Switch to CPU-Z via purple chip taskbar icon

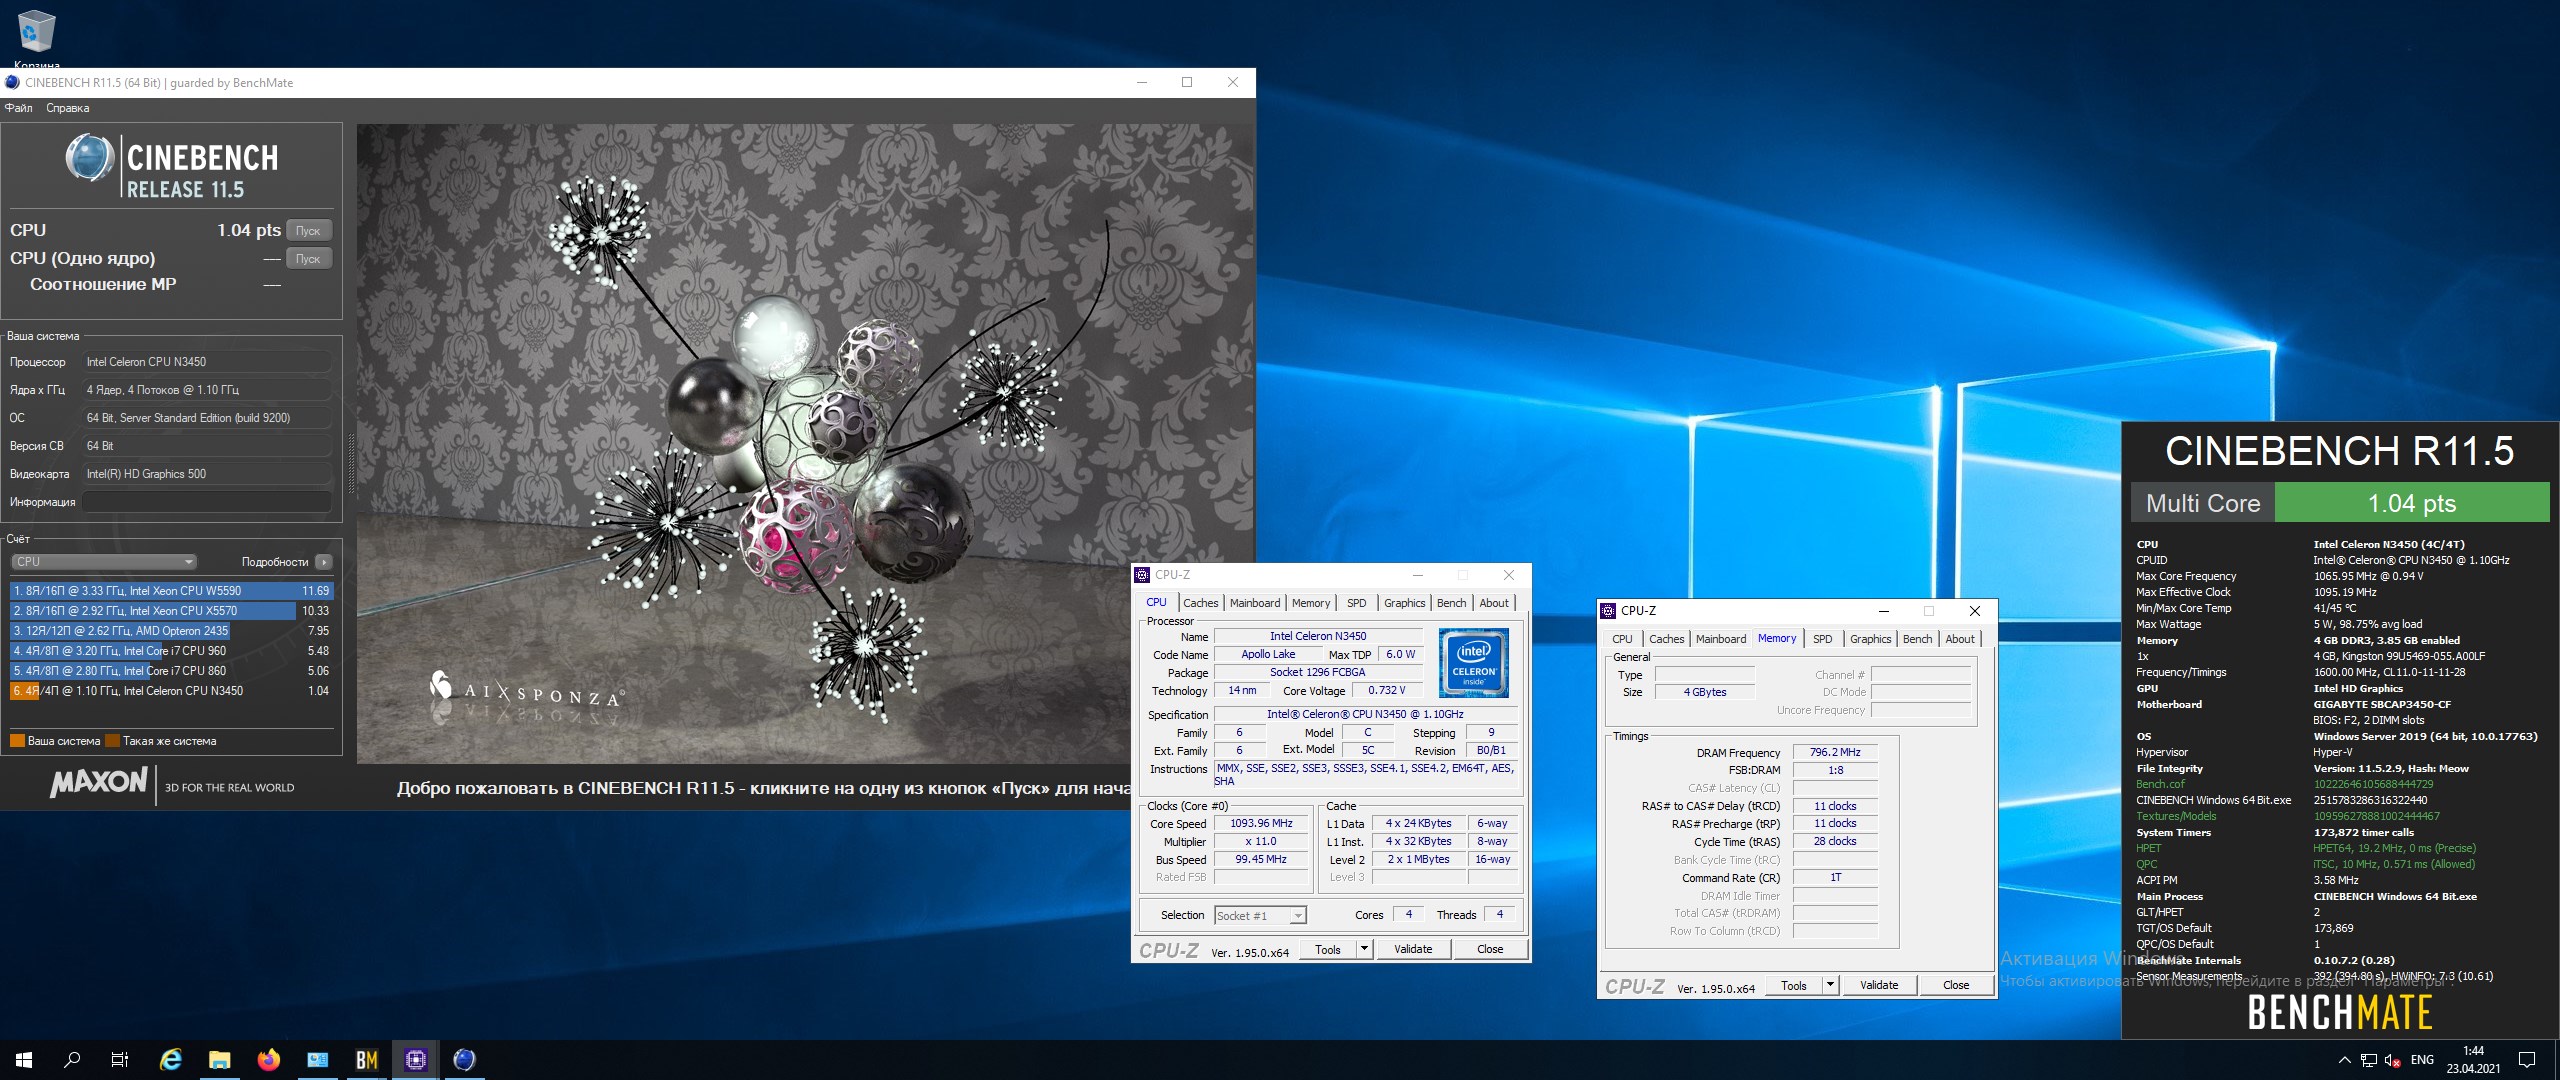pos(416,1060)
